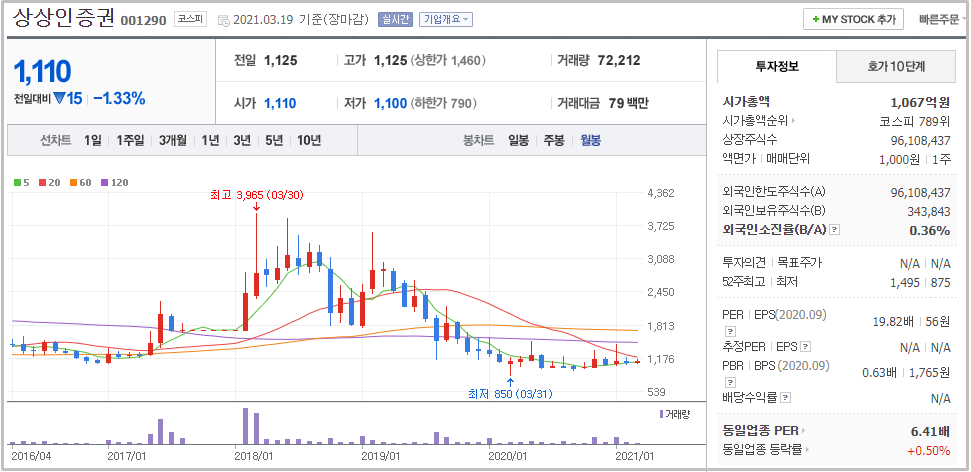
Task: Open the 동일업종 PER link
Action: click(764, 431)
